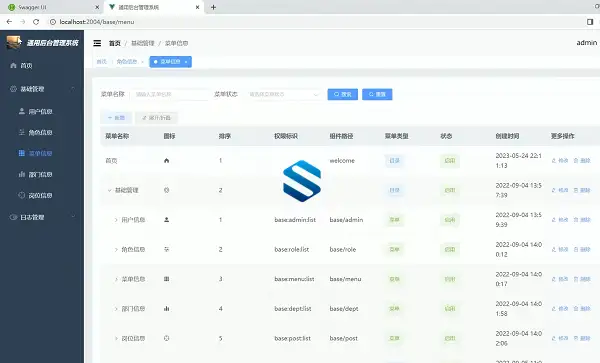The width and height of the screenshot is (600, 363).
Task: Delete the base/post row
Action: [582, 339]
